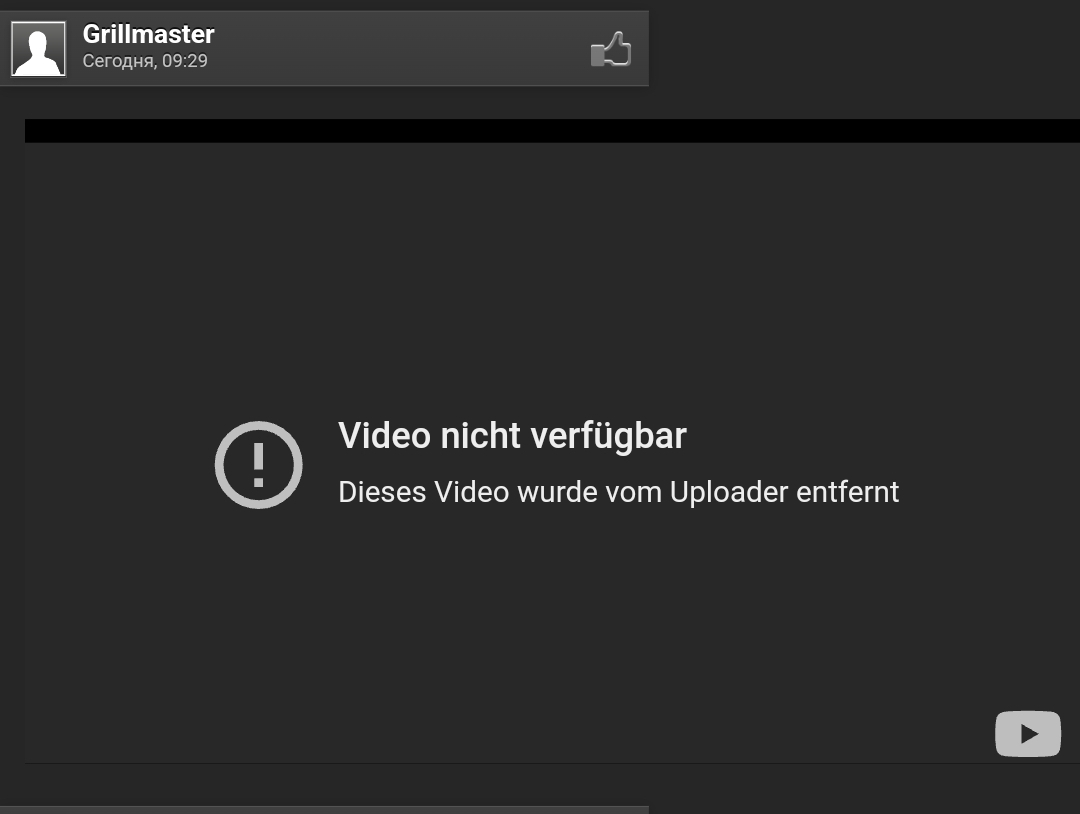The height and width of the screenshot is (814, 1080).
Task: Click next post's header bar at bottom
Action: coord(324,810)
